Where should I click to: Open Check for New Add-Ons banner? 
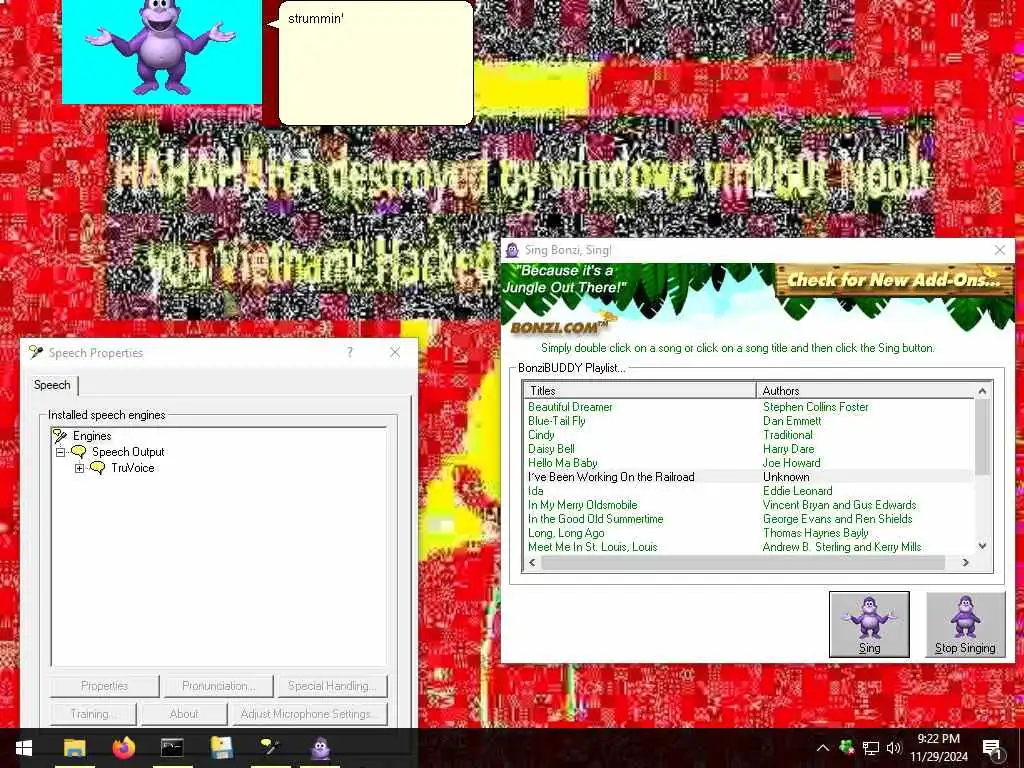click(x=894, y=280)
